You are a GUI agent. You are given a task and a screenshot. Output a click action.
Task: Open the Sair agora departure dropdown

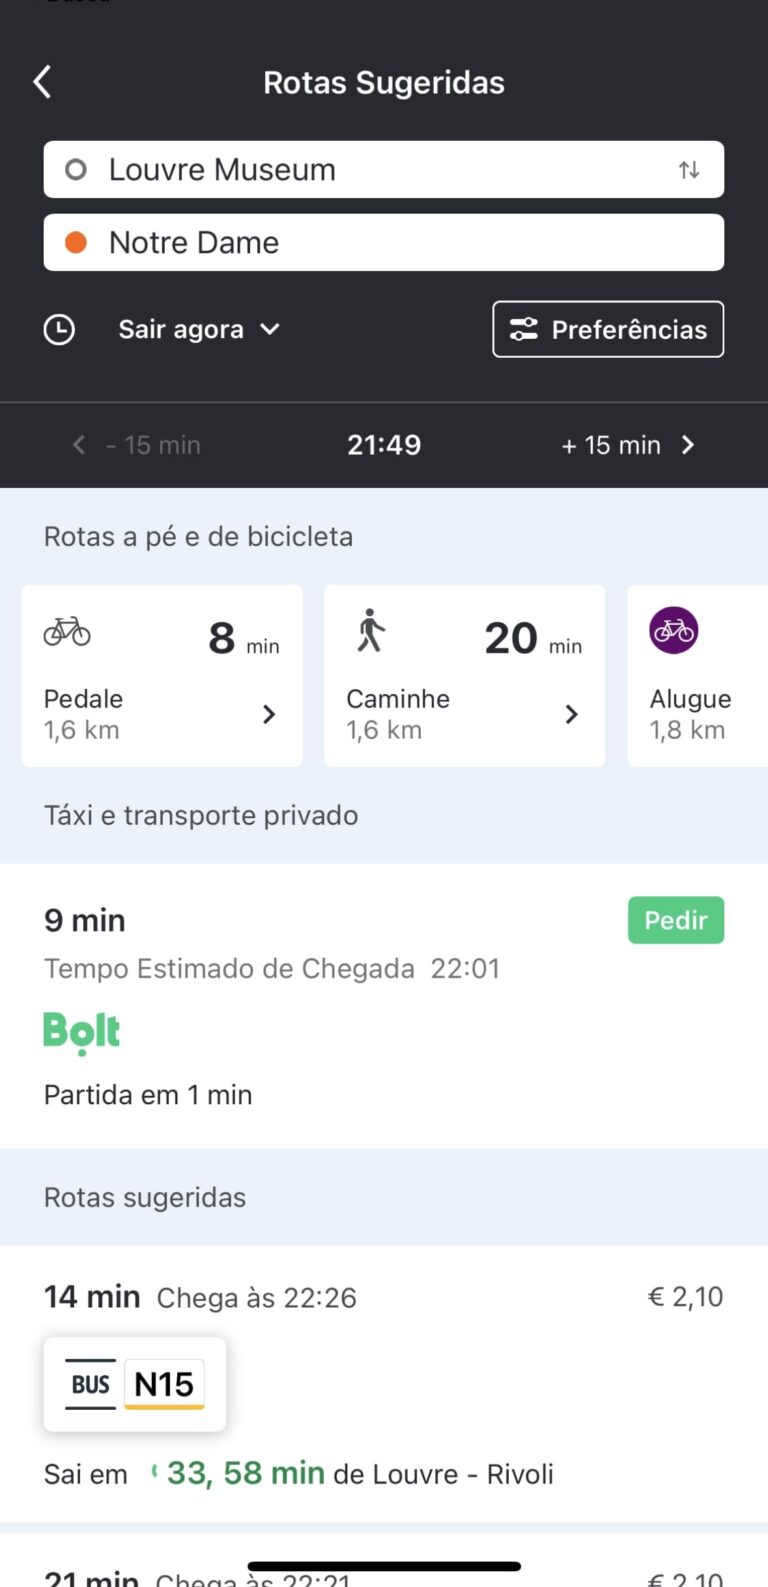[x=198, y=329]
